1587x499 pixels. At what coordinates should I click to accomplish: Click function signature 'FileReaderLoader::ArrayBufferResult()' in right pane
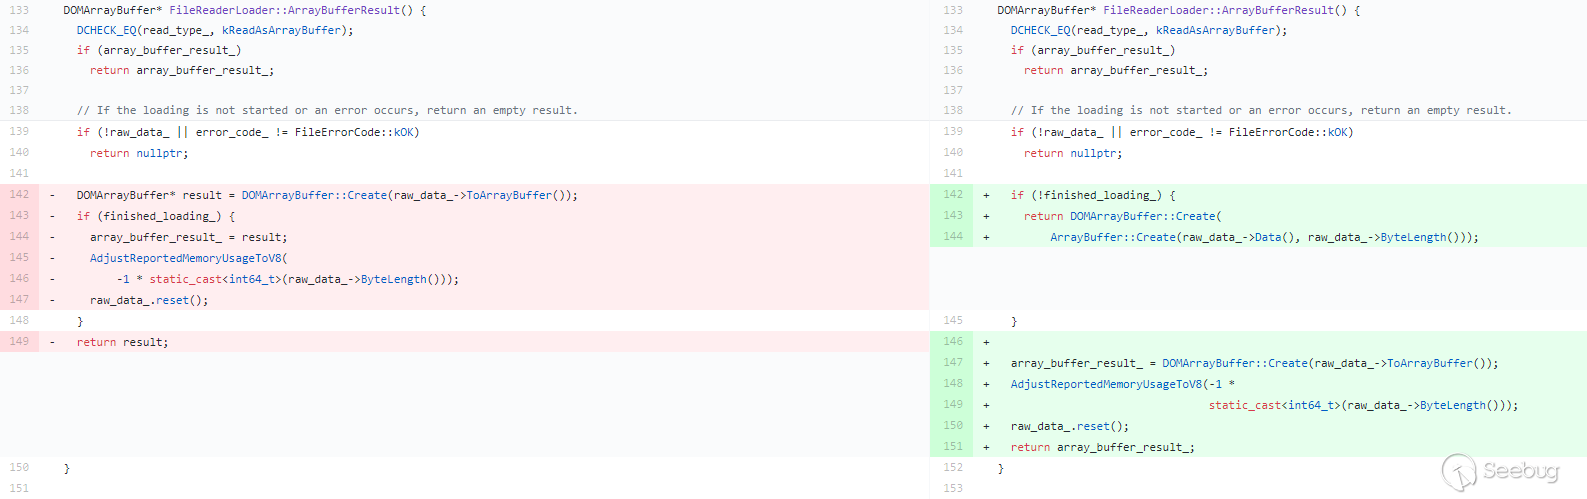coord(1225,10)
